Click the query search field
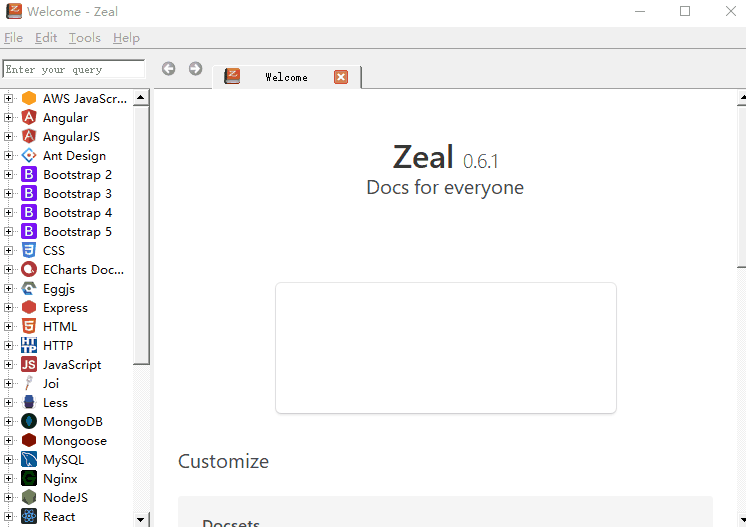This screenshot has width=746, height=527. pos(74,69)
